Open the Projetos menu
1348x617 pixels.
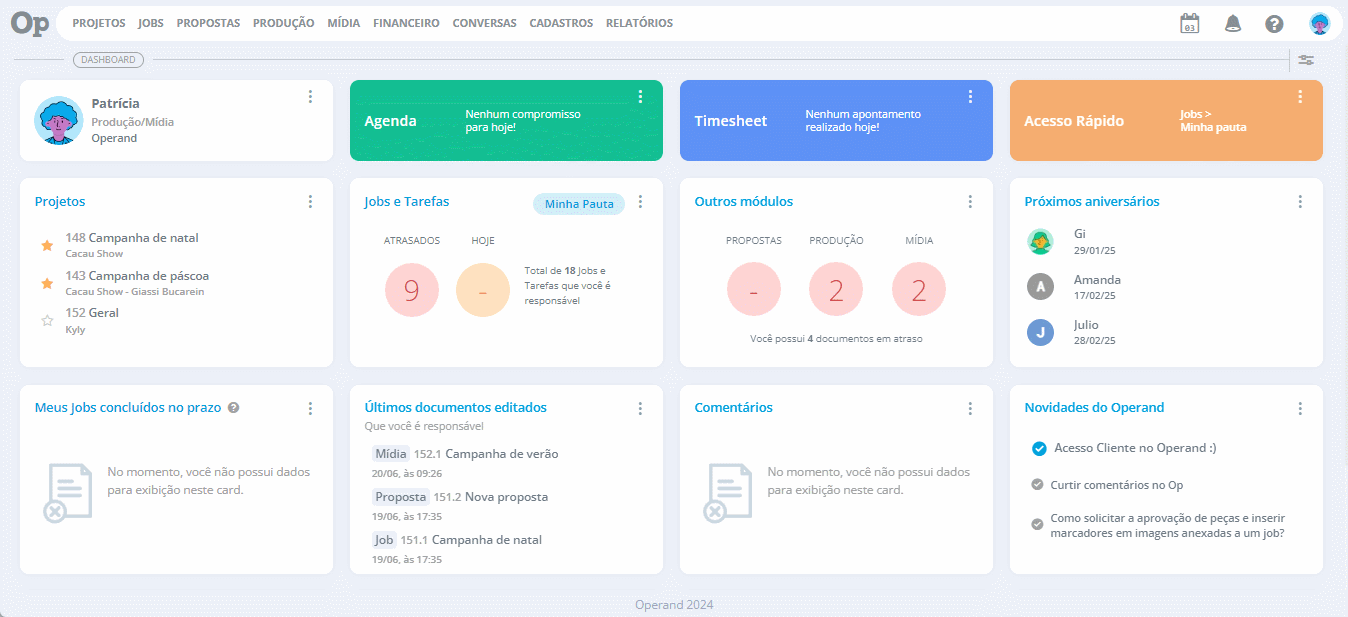pyautogui.click(x=99, y=23)
